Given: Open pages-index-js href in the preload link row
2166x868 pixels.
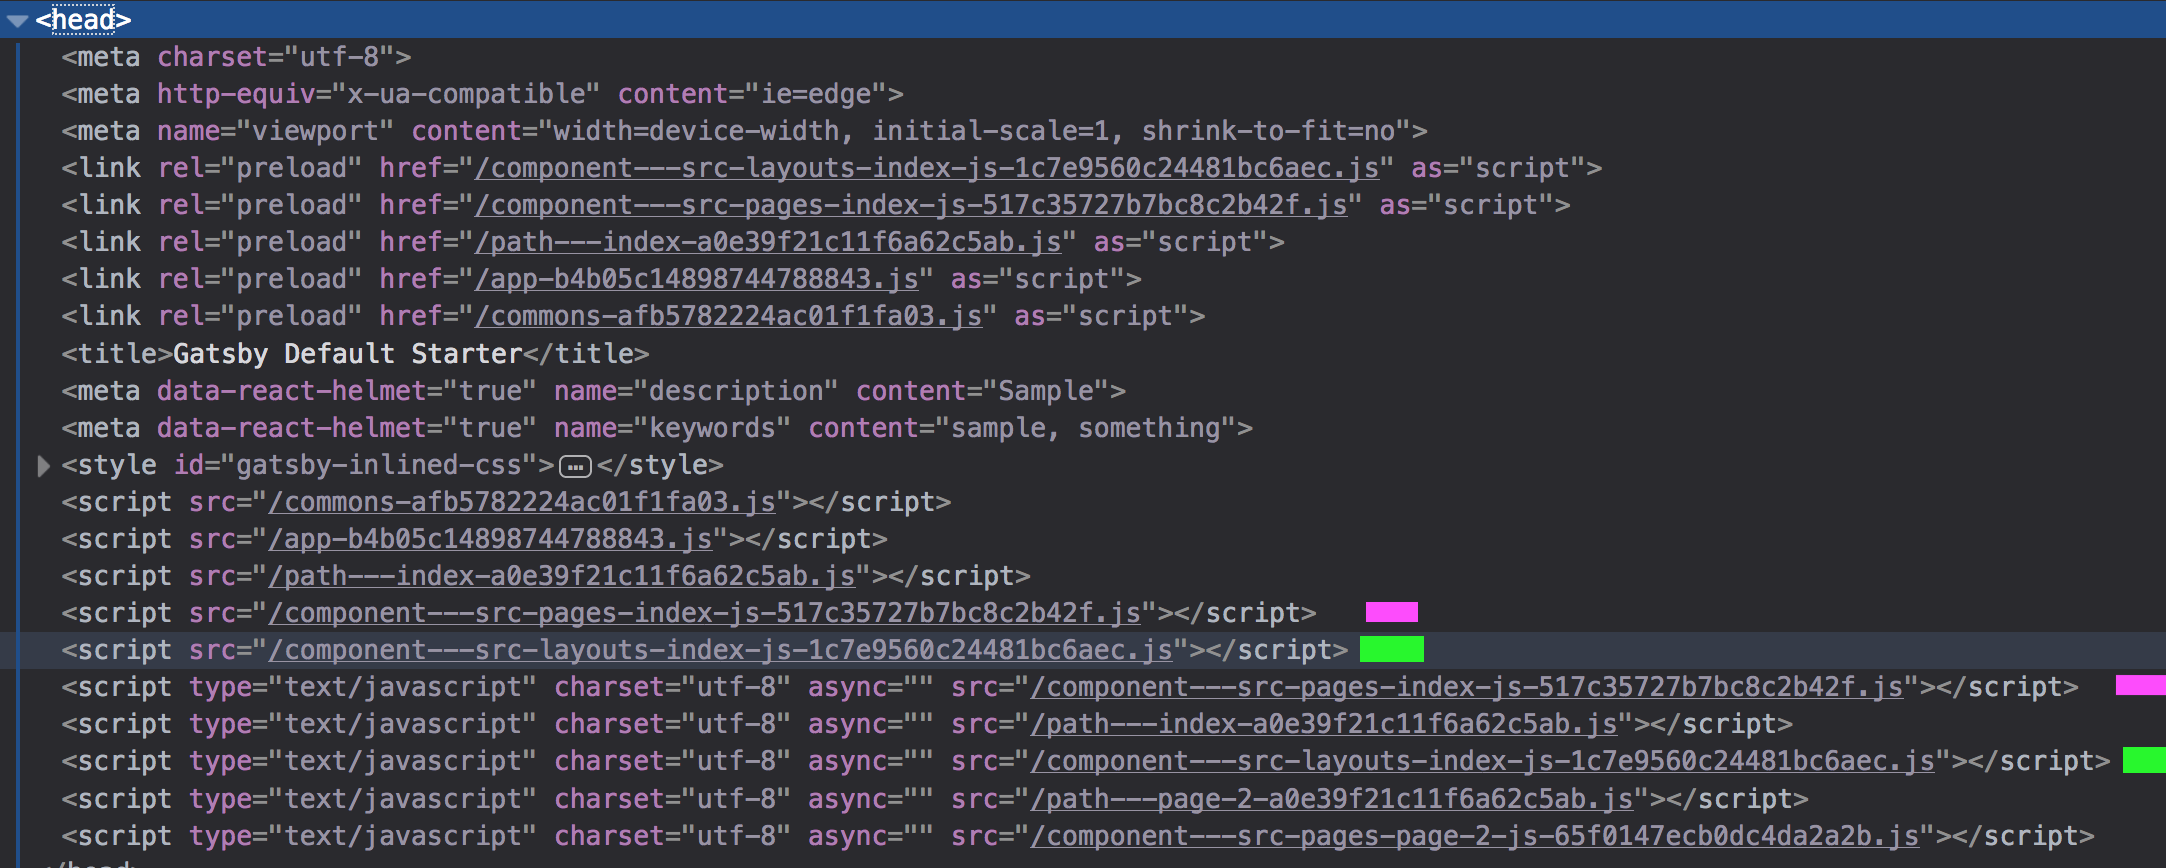Looking at the screenshot, I should [x=911, y=205].
